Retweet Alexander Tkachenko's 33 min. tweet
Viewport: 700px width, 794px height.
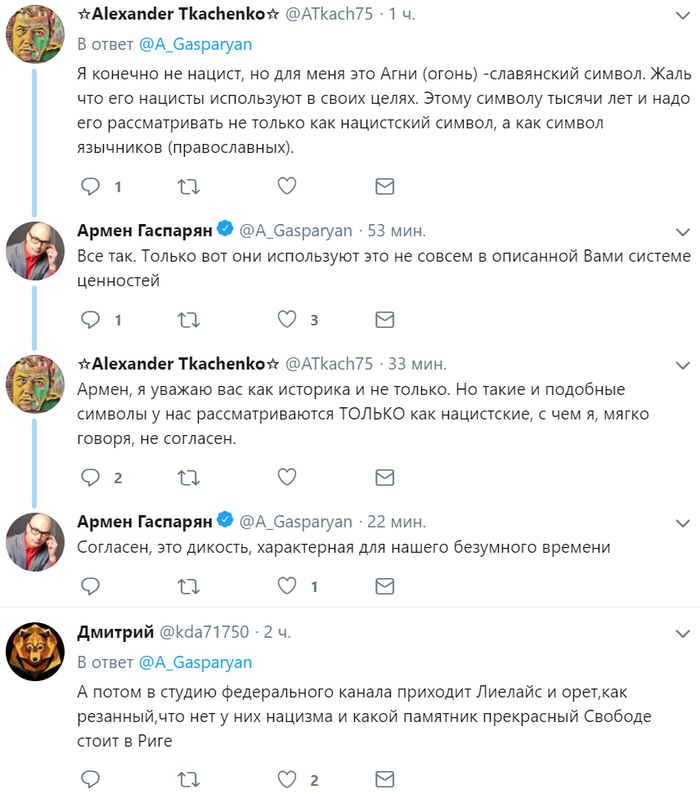188,477
